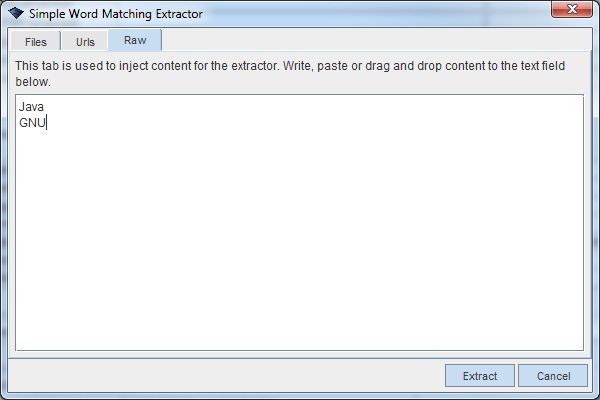Click the Wandora icon in the title bar
The width and height of the screenshot is (600, 400).
pos(14,14)
